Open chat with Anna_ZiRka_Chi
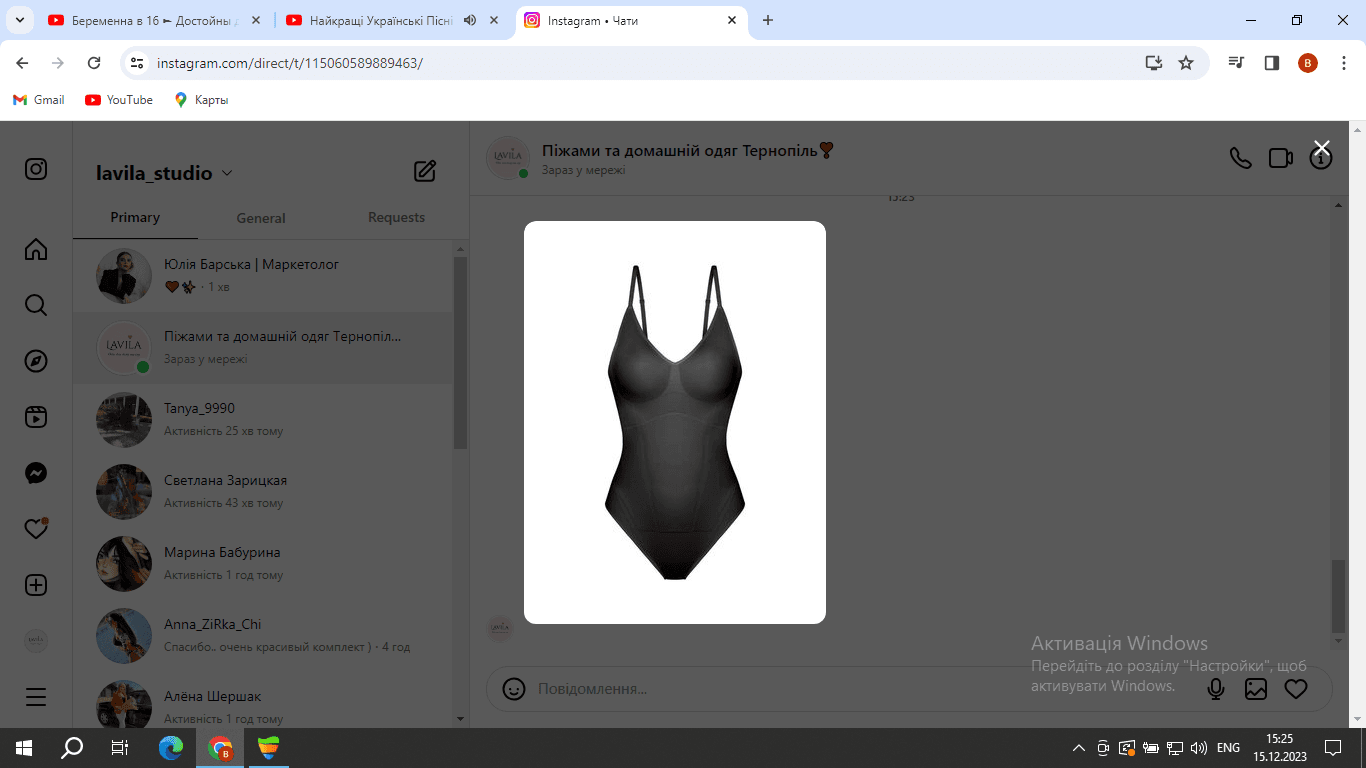1366x768 pixels. tap(263, 636)
